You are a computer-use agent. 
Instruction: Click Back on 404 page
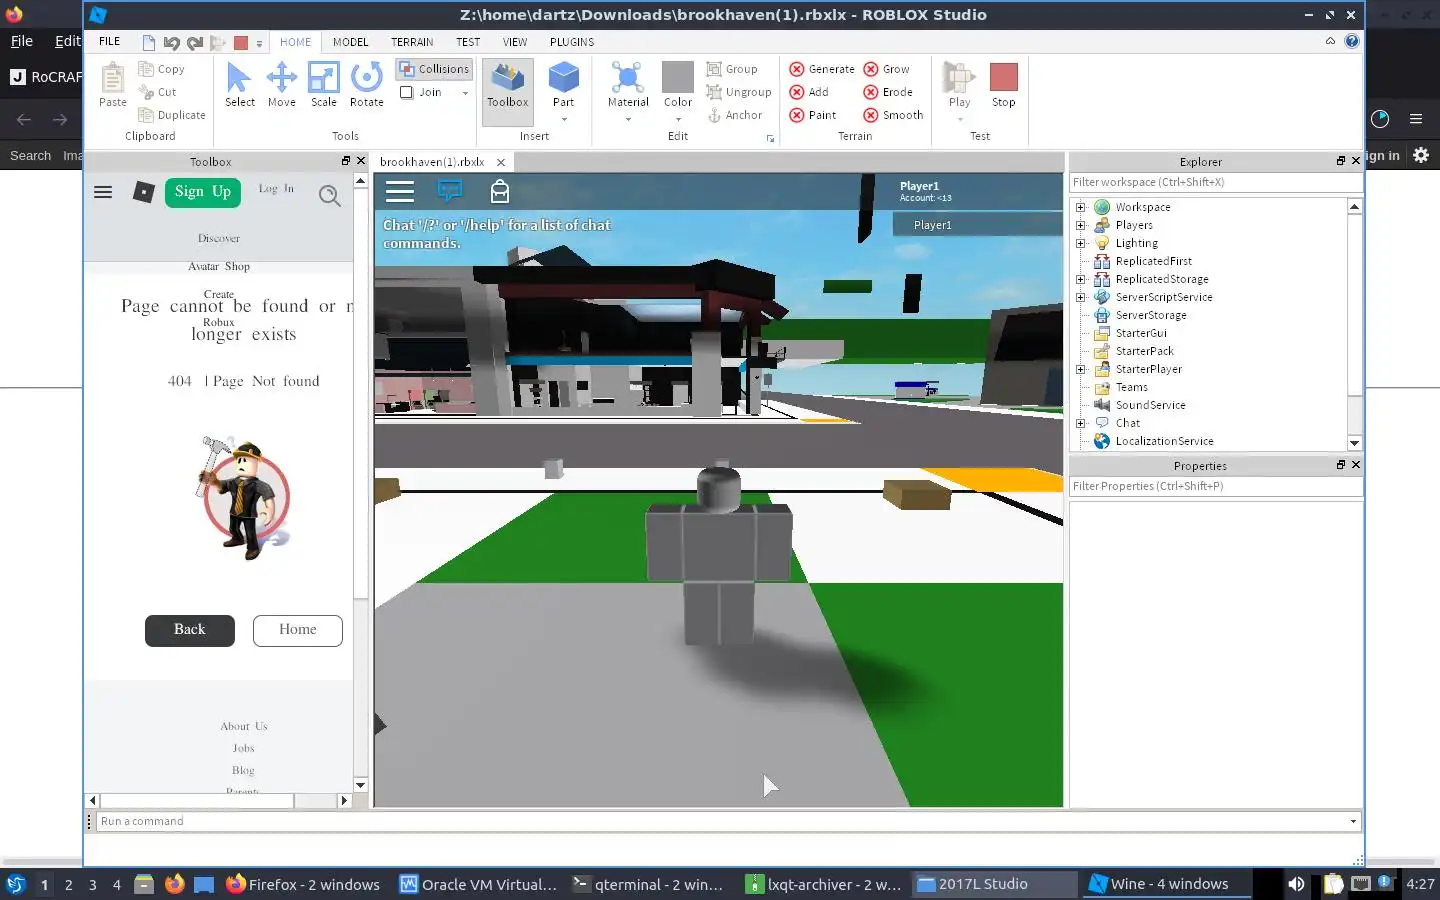tap(190, 630)
